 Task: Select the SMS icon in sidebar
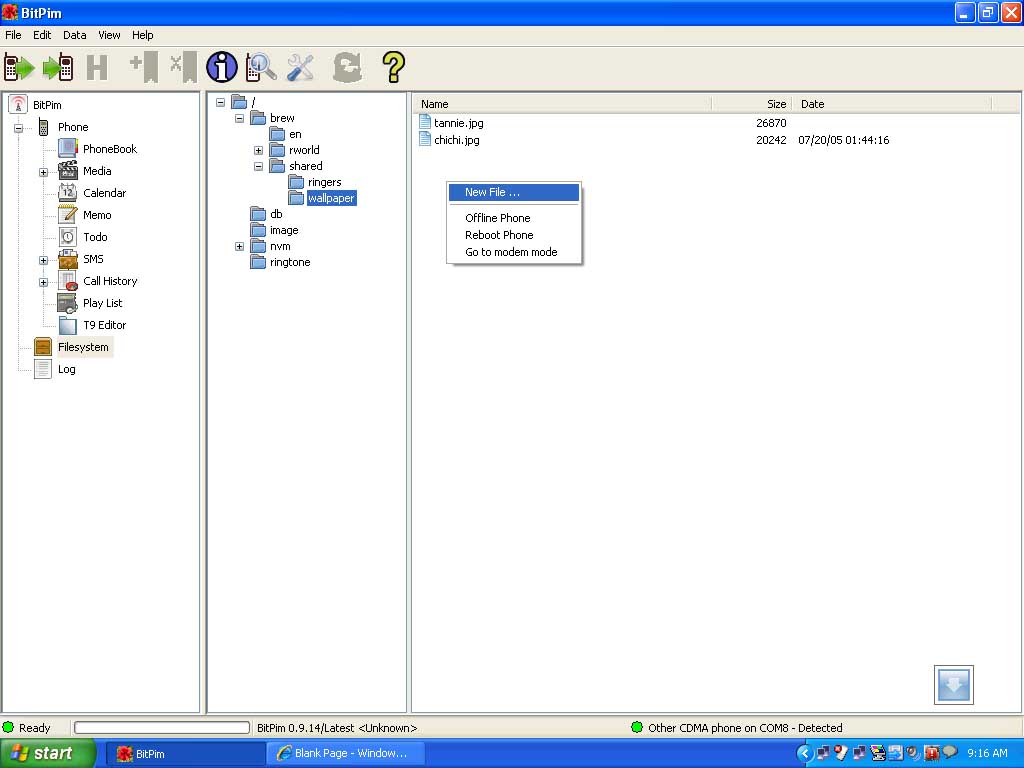coord(68,259)
